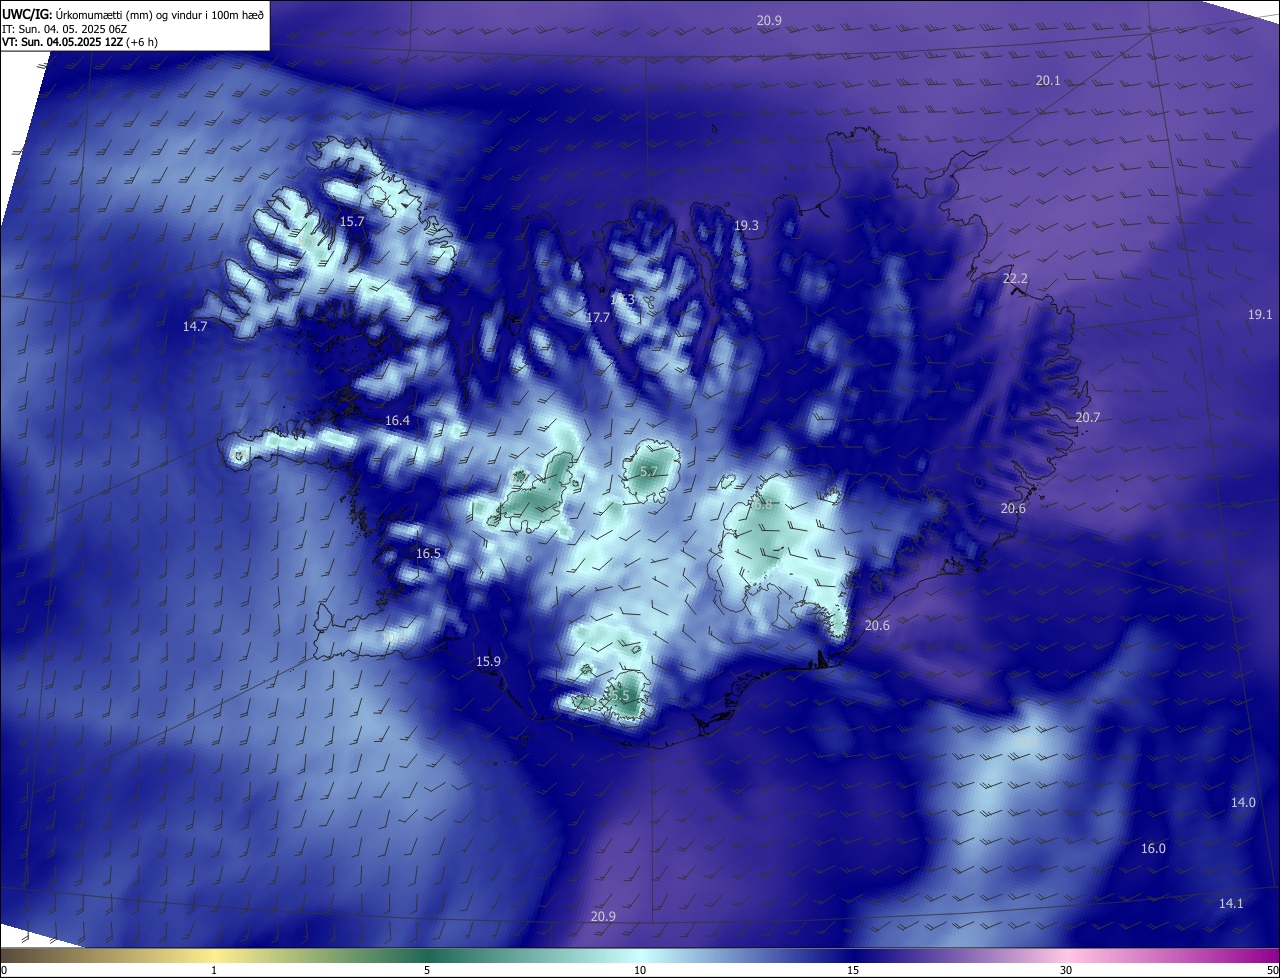The image size is (1280, 978).
Task: Click the 16.4 wind value label
Action: (397, 421)
